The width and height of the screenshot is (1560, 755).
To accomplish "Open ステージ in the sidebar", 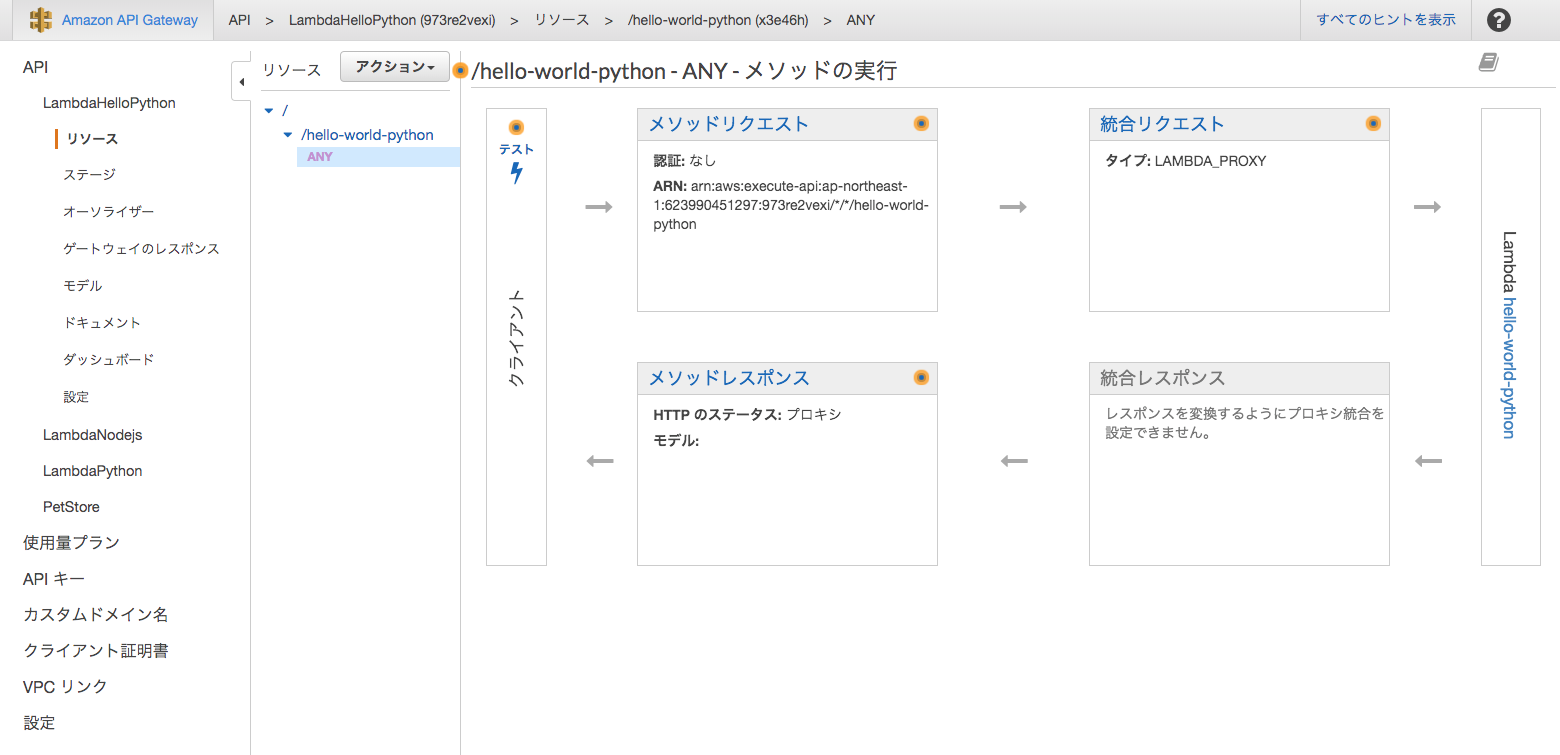I will tap(89, 175).
